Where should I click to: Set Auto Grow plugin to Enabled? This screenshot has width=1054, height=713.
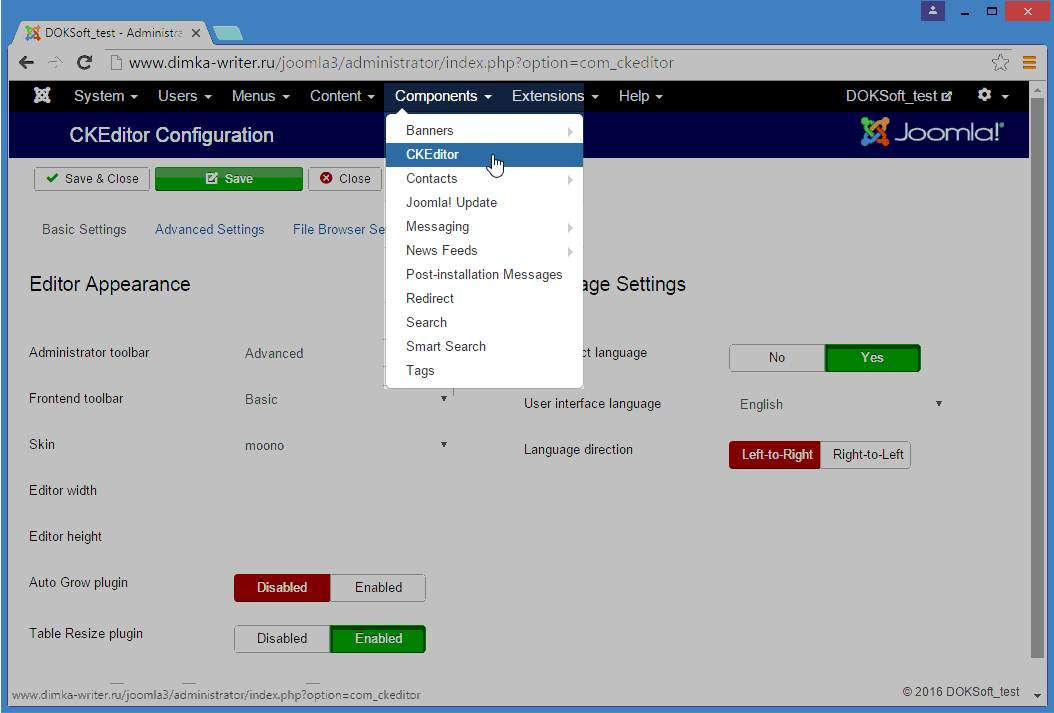[x=378, y=588]
